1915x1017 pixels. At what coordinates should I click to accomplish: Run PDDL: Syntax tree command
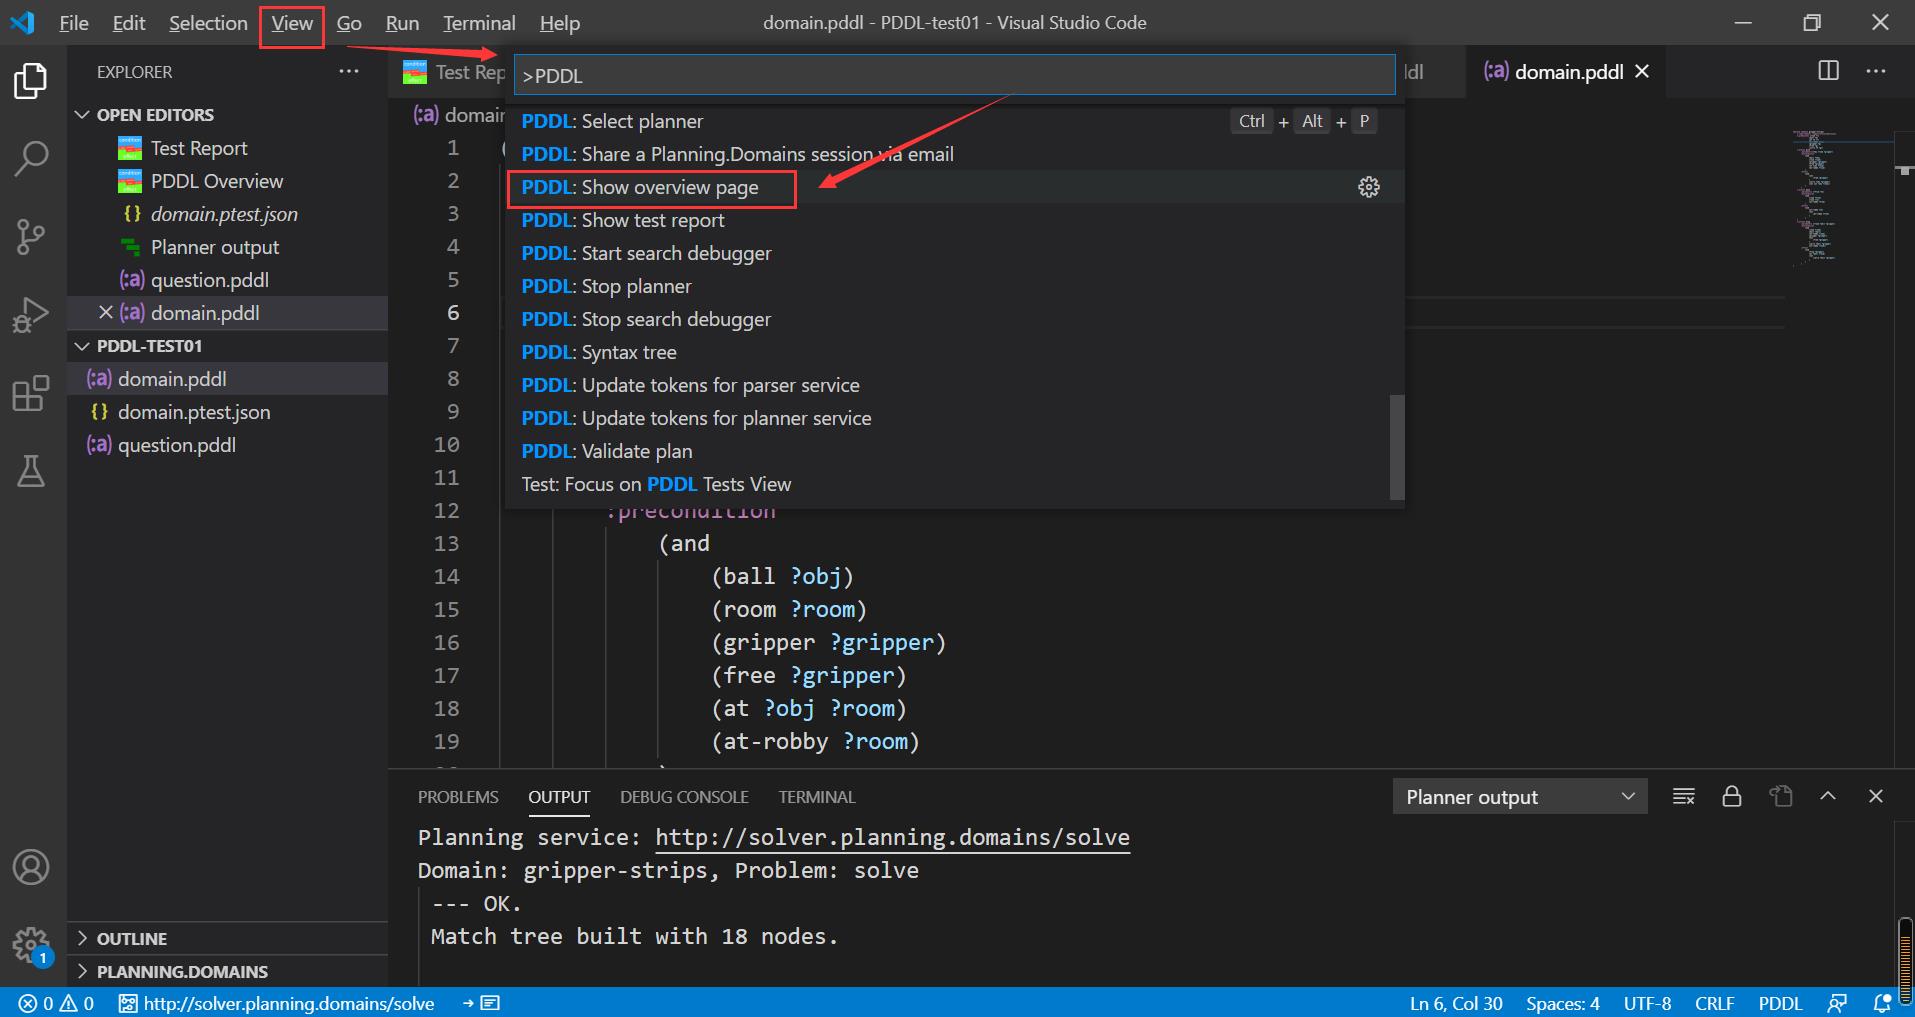click(954, 352)
